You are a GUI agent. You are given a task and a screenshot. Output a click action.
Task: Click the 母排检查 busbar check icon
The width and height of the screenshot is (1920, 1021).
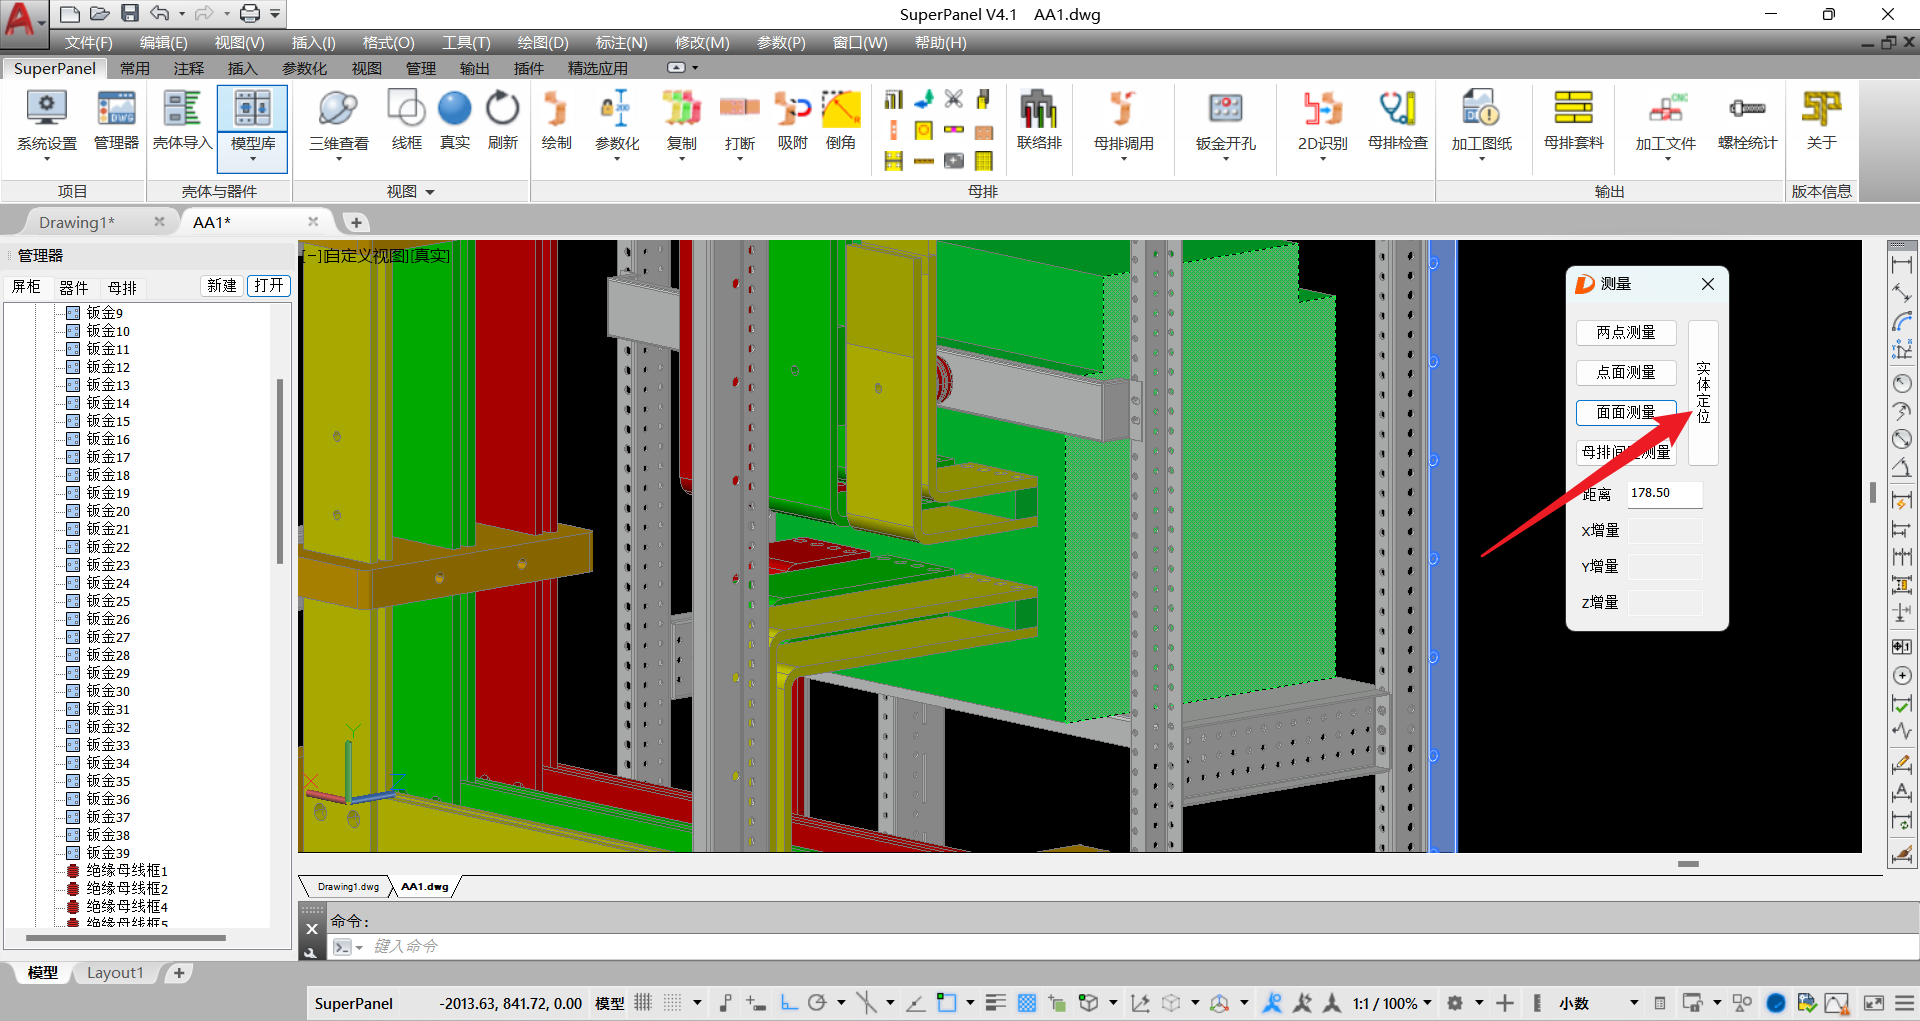(1397, 122)
